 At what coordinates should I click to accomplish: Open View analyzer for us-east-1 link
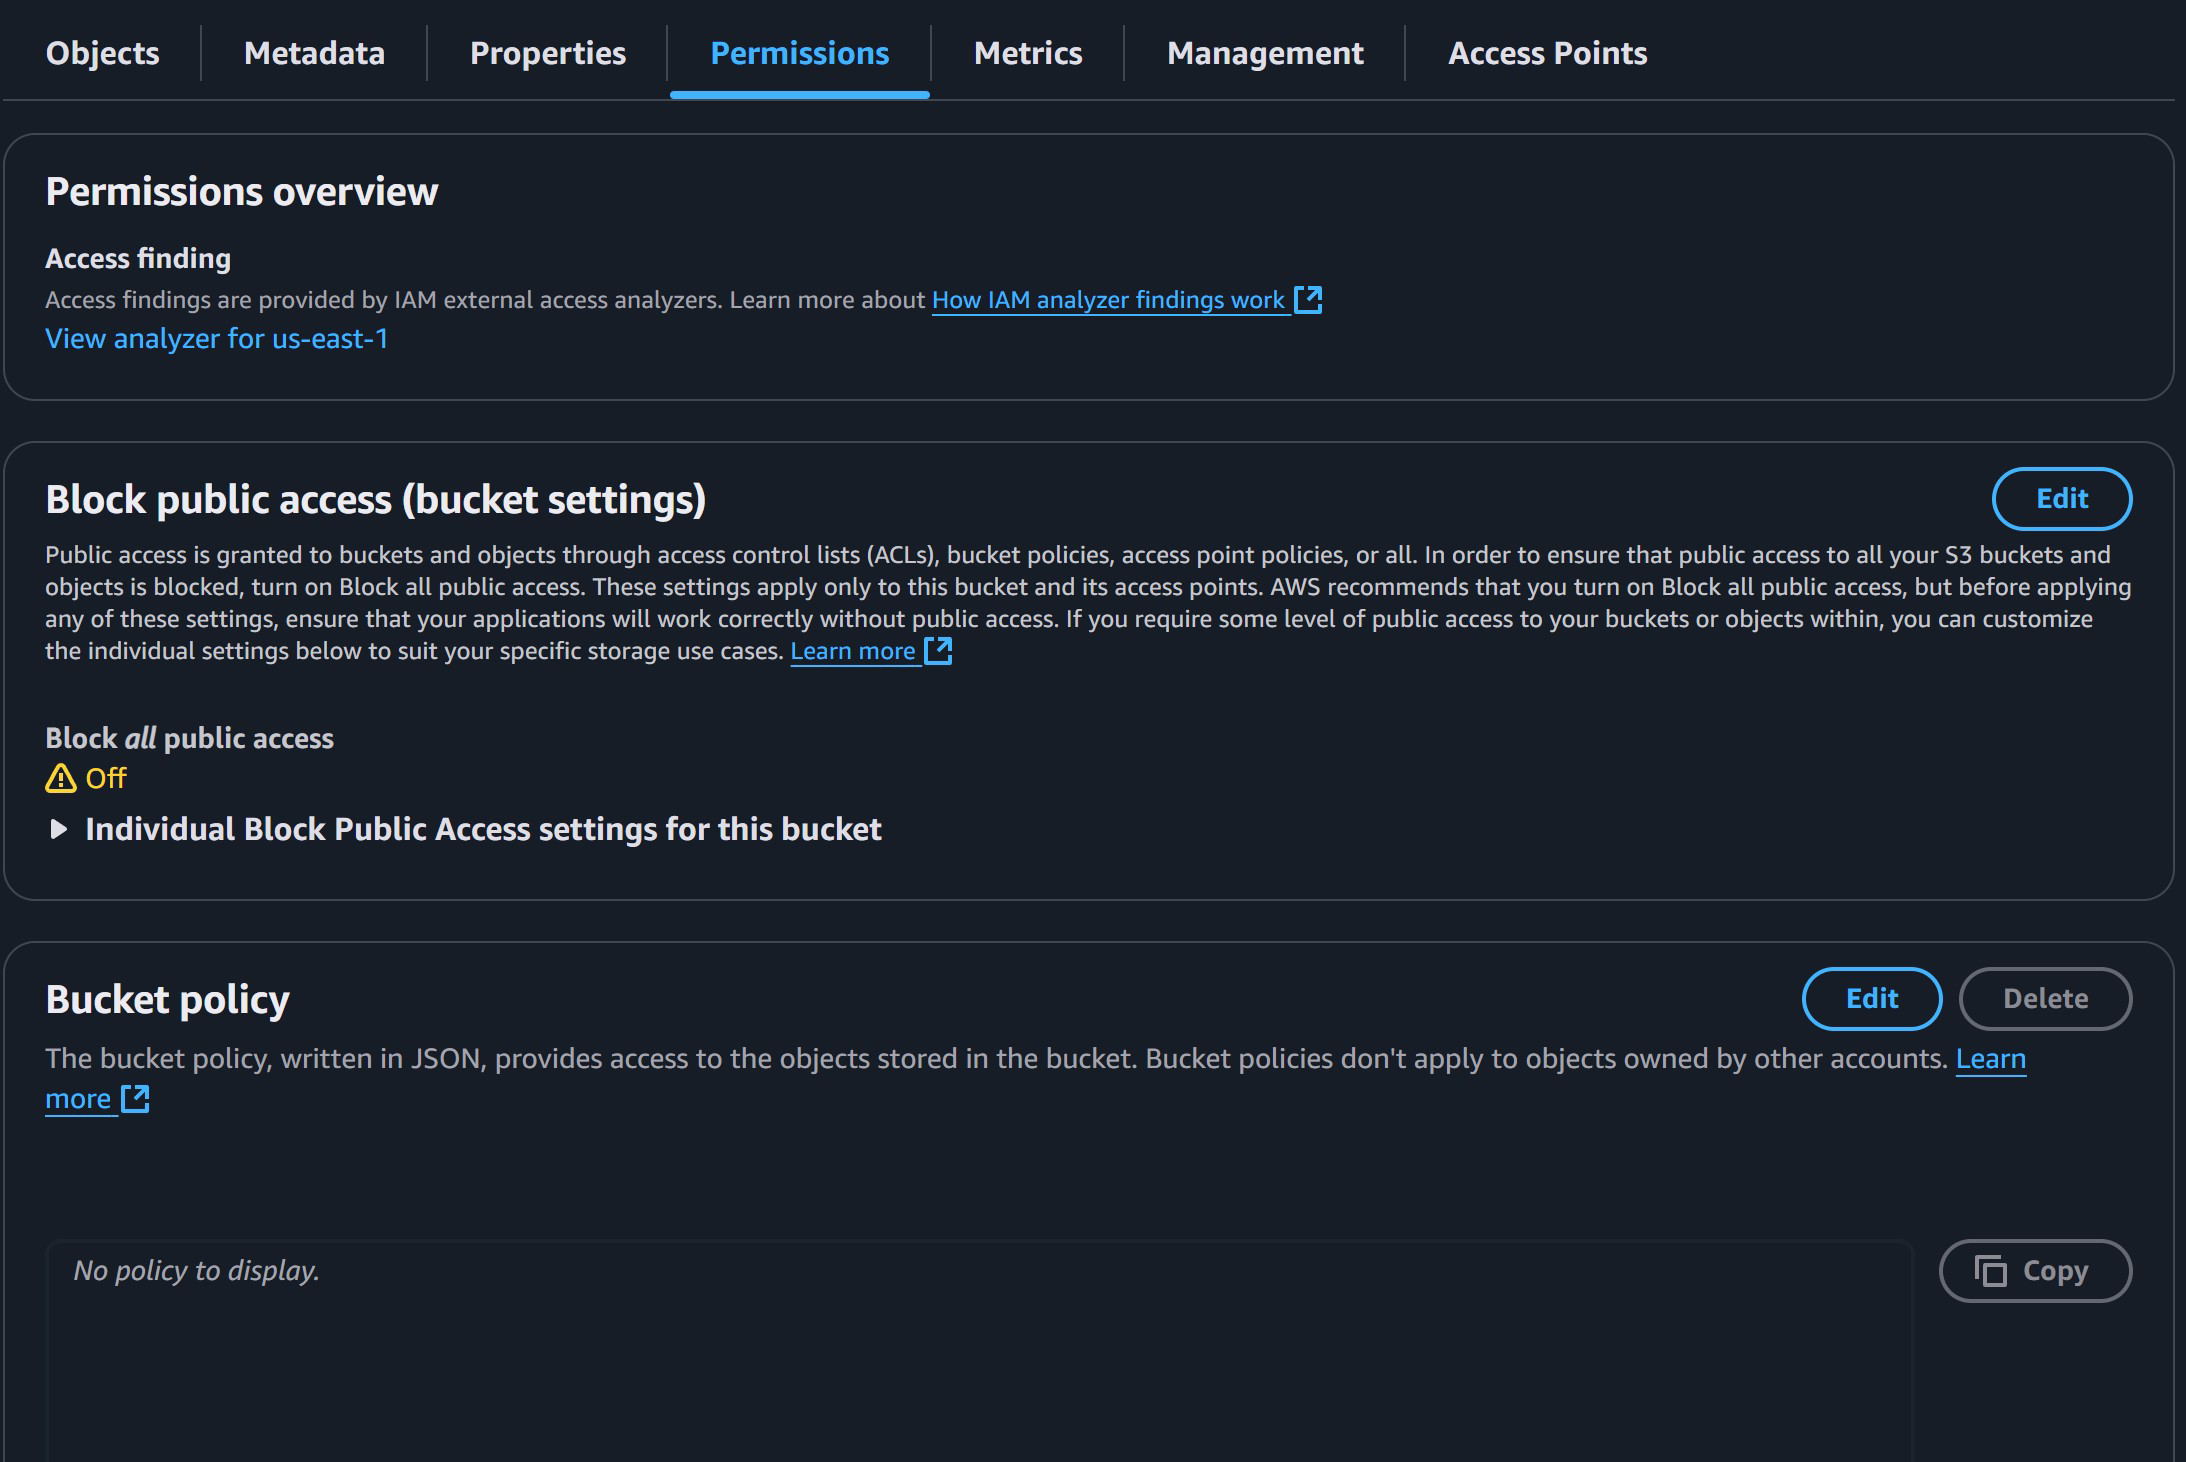point(216,339)
